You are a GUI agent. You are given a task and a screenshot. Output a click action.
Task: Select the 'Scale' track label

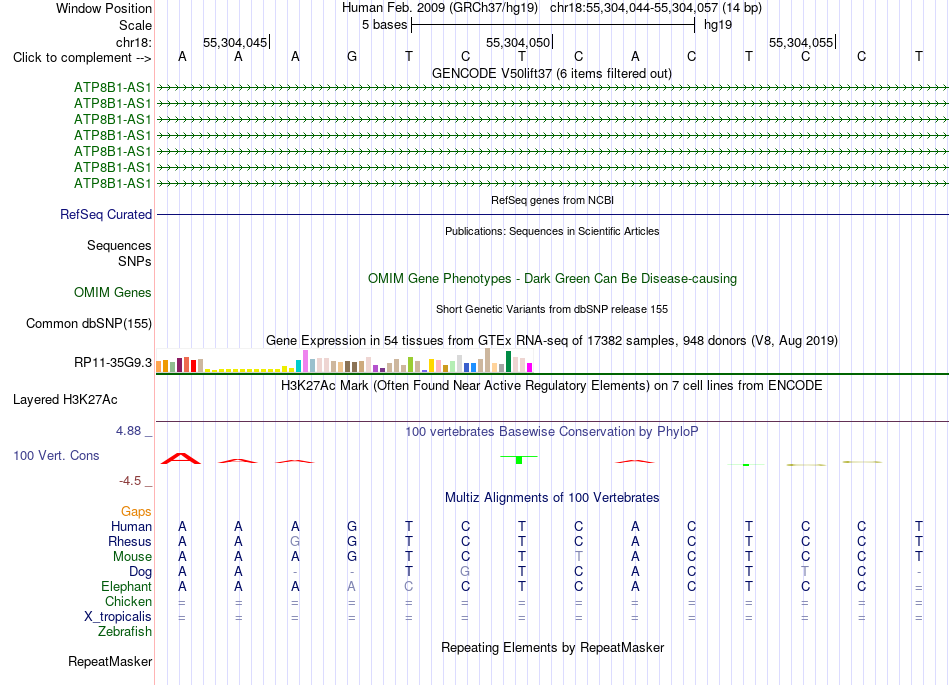coord(135,25)
